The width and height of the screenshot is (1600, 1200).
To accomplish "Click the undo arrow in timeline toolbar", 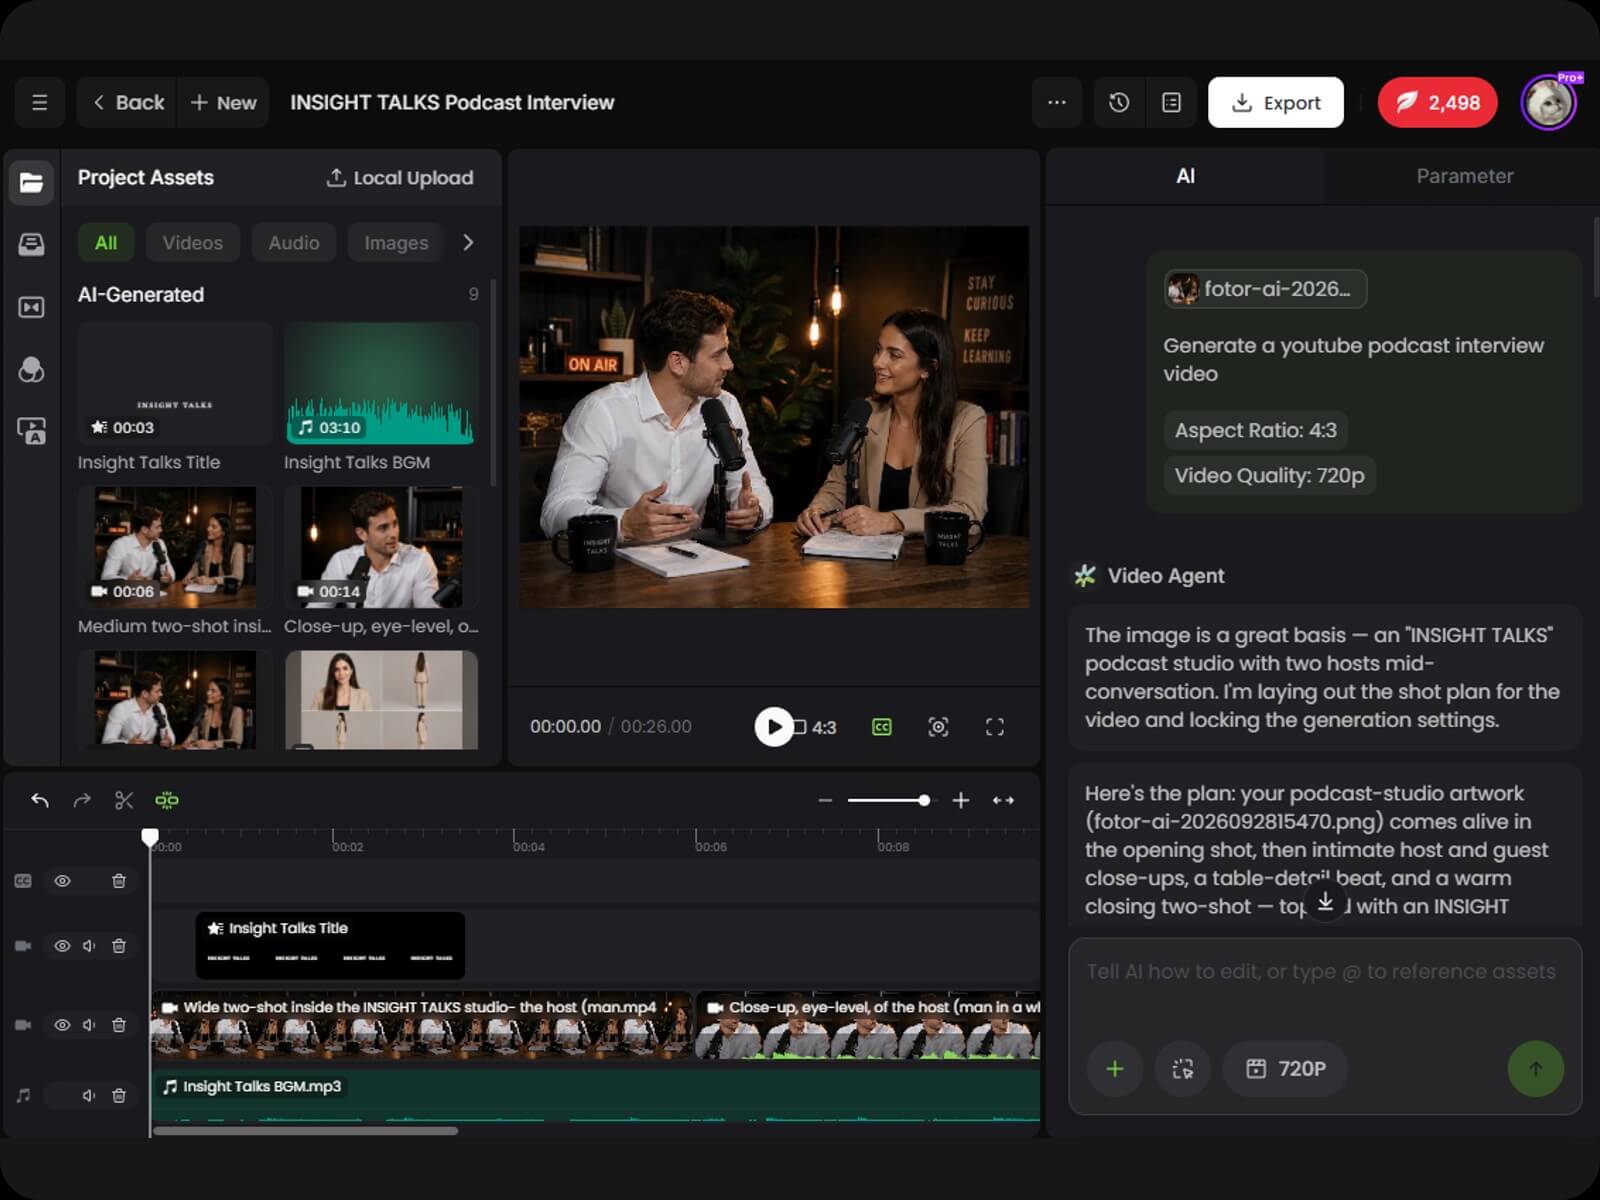I will [40, 800].
